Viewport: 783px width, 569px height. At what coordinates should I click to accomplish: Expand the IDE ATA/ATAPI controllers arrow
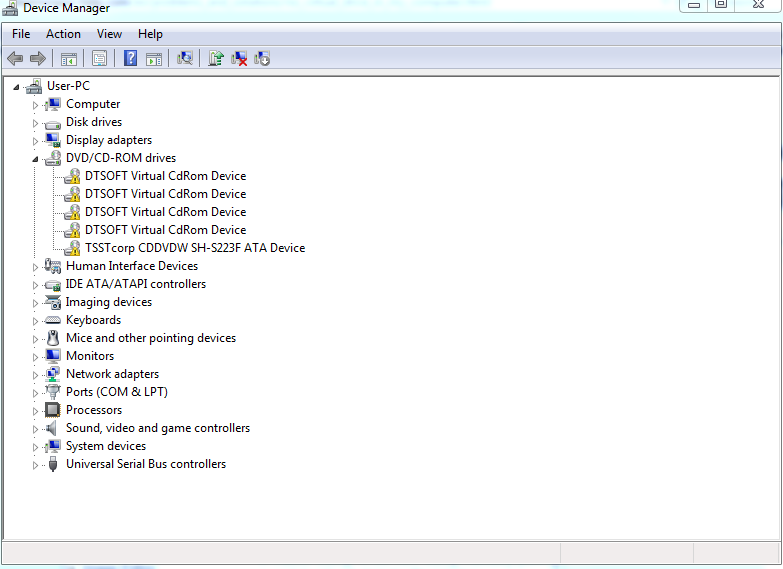coord(35,285)
